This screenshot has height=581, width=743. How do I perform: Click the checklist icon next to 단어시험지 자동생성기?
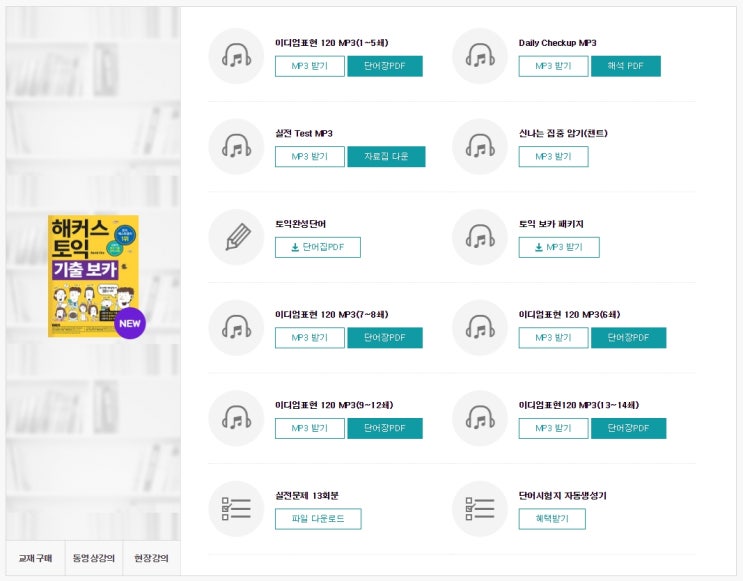(x=480, y=509)
